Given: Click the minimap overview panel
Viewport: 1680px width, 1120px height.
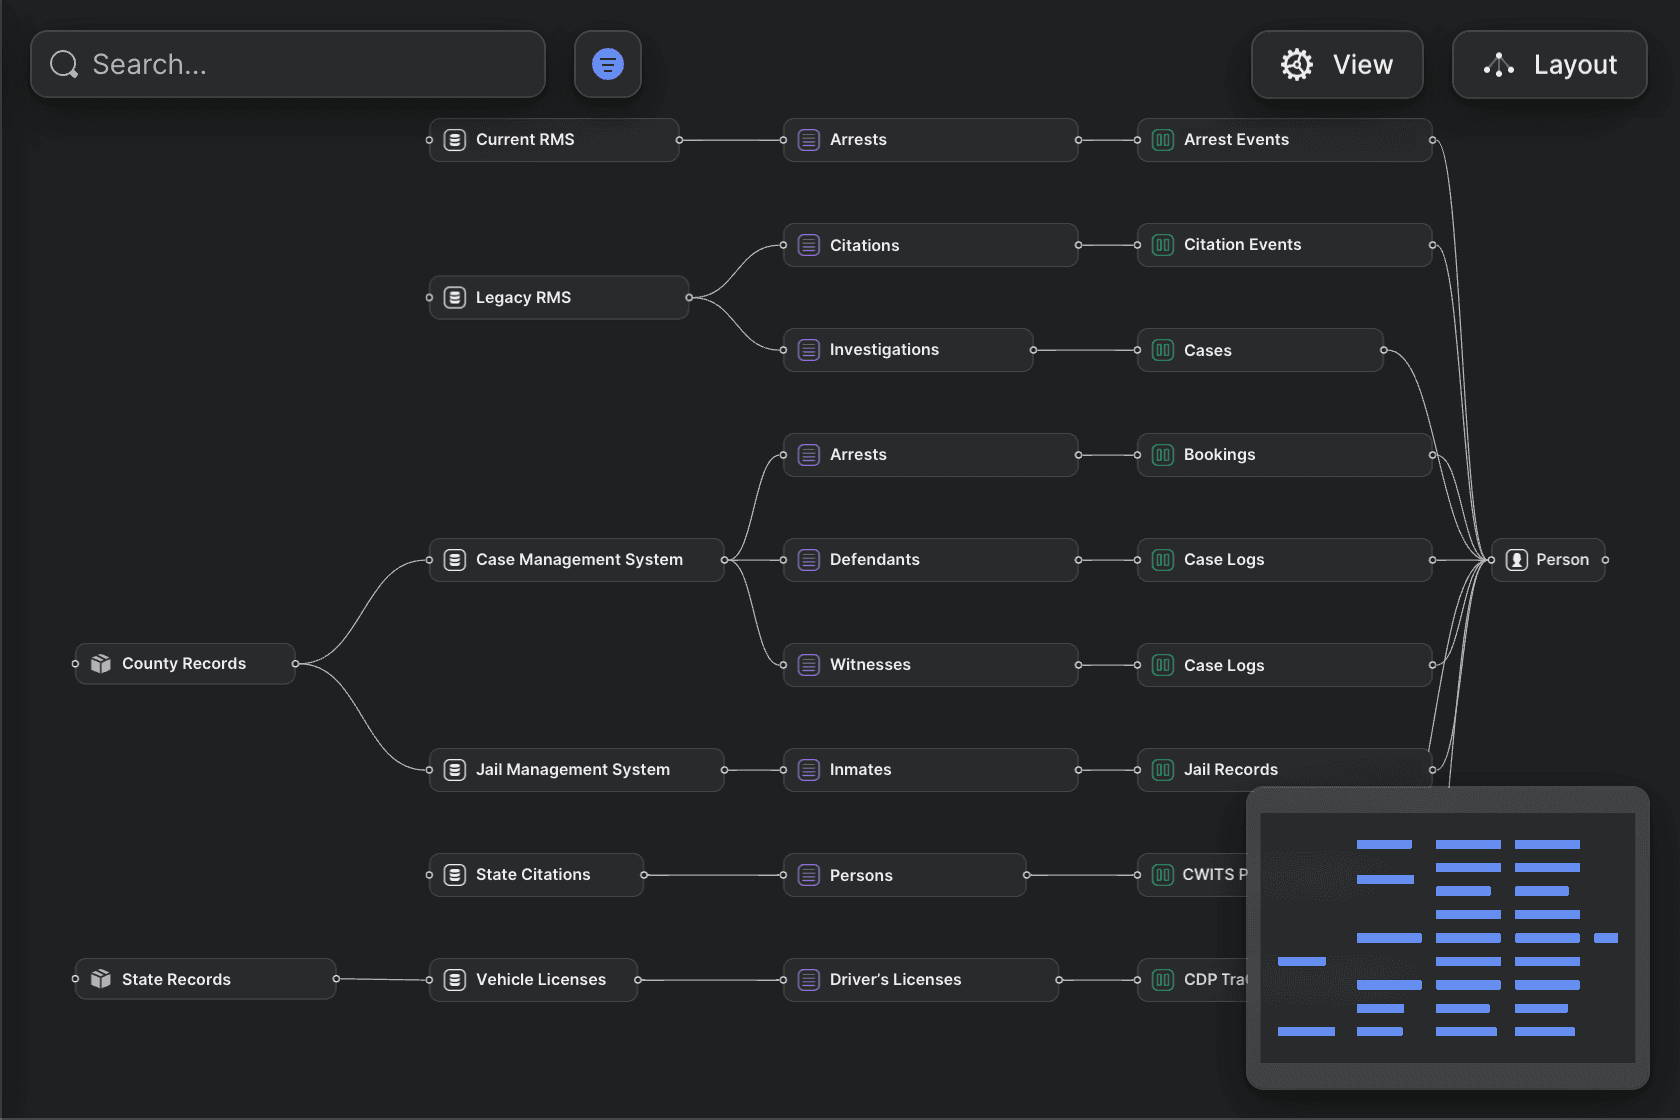Looking at the screenshot, I should pos(1447,937).
